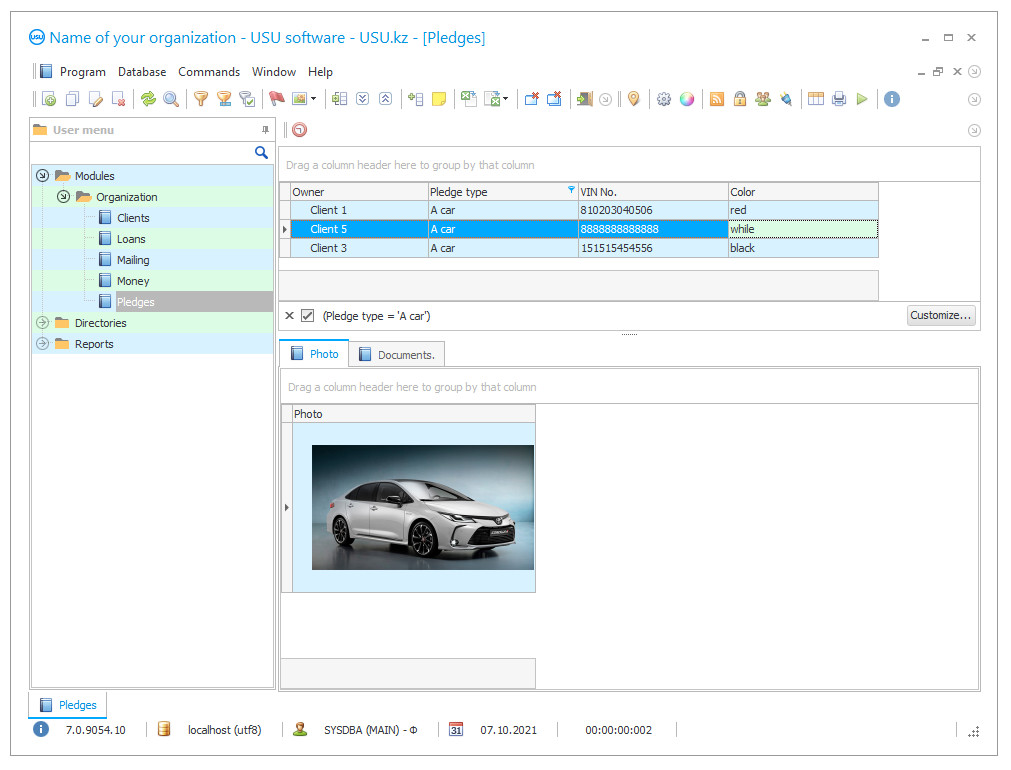This screenshot has height=770, width=1011.
Task: Click the Edit record pencil icon
Action: 95,99
